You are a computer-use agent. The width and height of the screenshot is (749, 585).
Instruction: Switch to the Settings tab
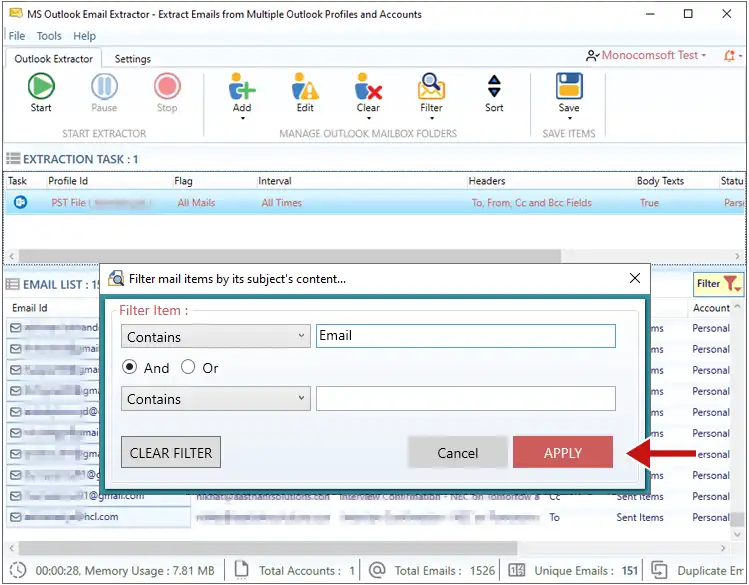[132, 59]
